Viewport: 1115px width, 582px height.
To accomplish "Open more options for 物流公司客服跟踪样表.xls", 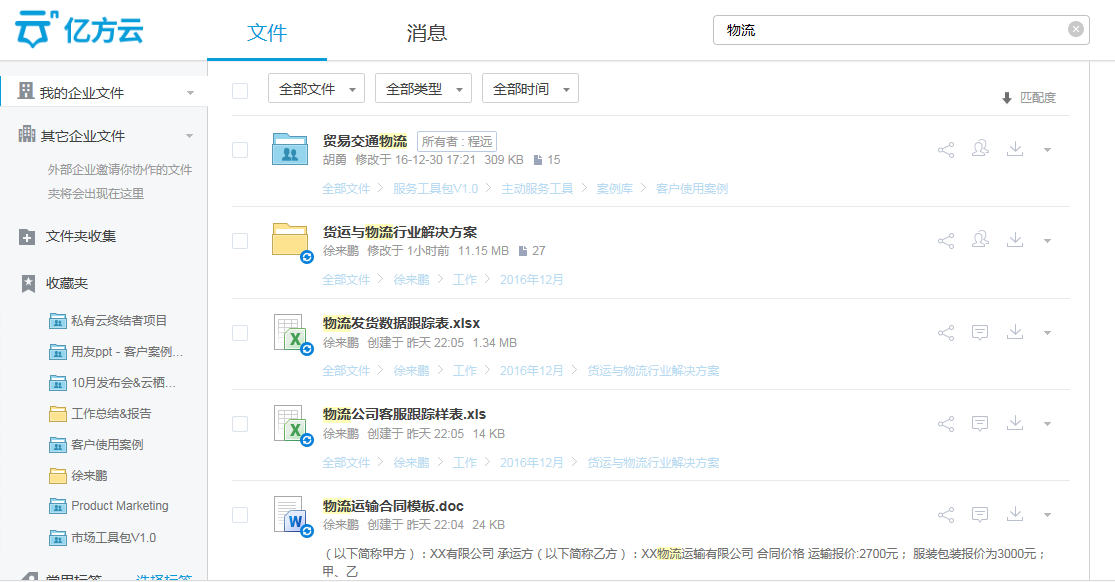I will (1048, 422).
